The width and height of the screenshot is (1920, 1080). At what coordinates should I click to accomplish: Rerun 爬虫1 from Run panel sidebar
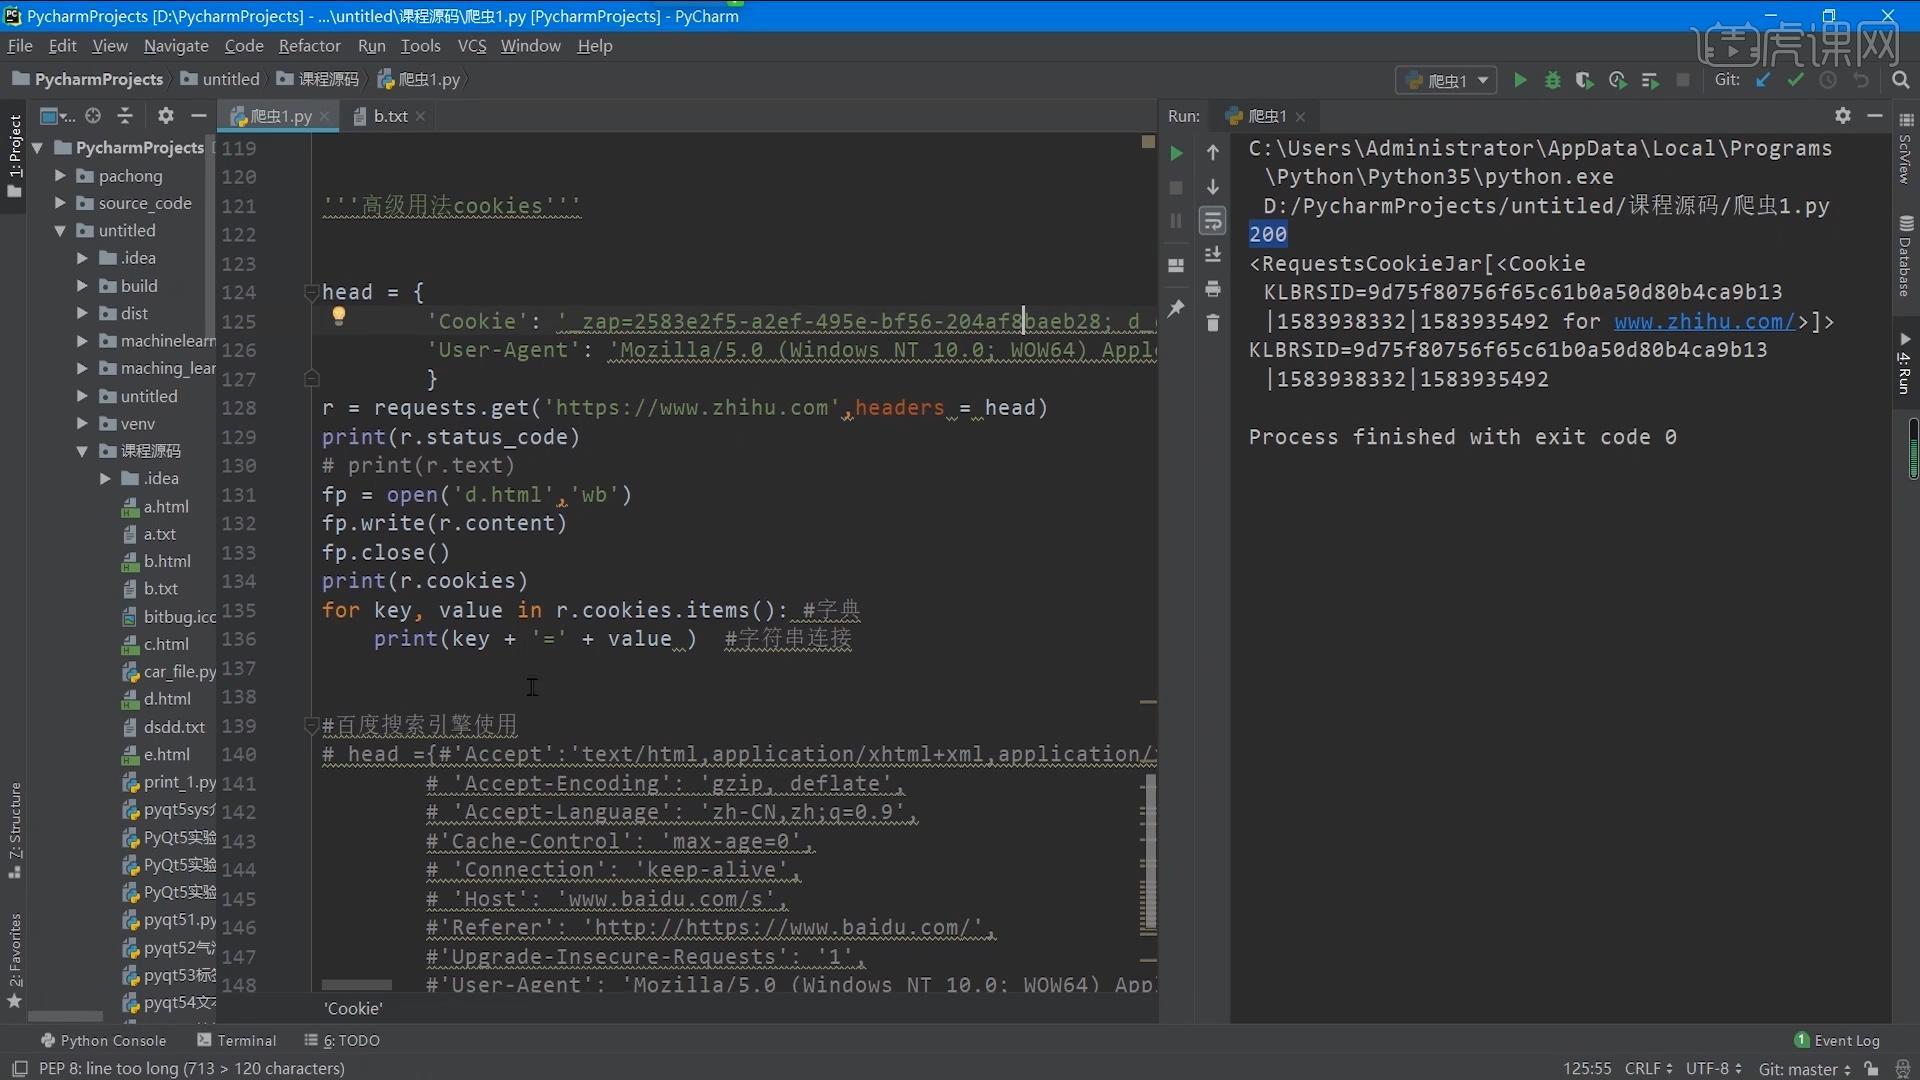1177,153
